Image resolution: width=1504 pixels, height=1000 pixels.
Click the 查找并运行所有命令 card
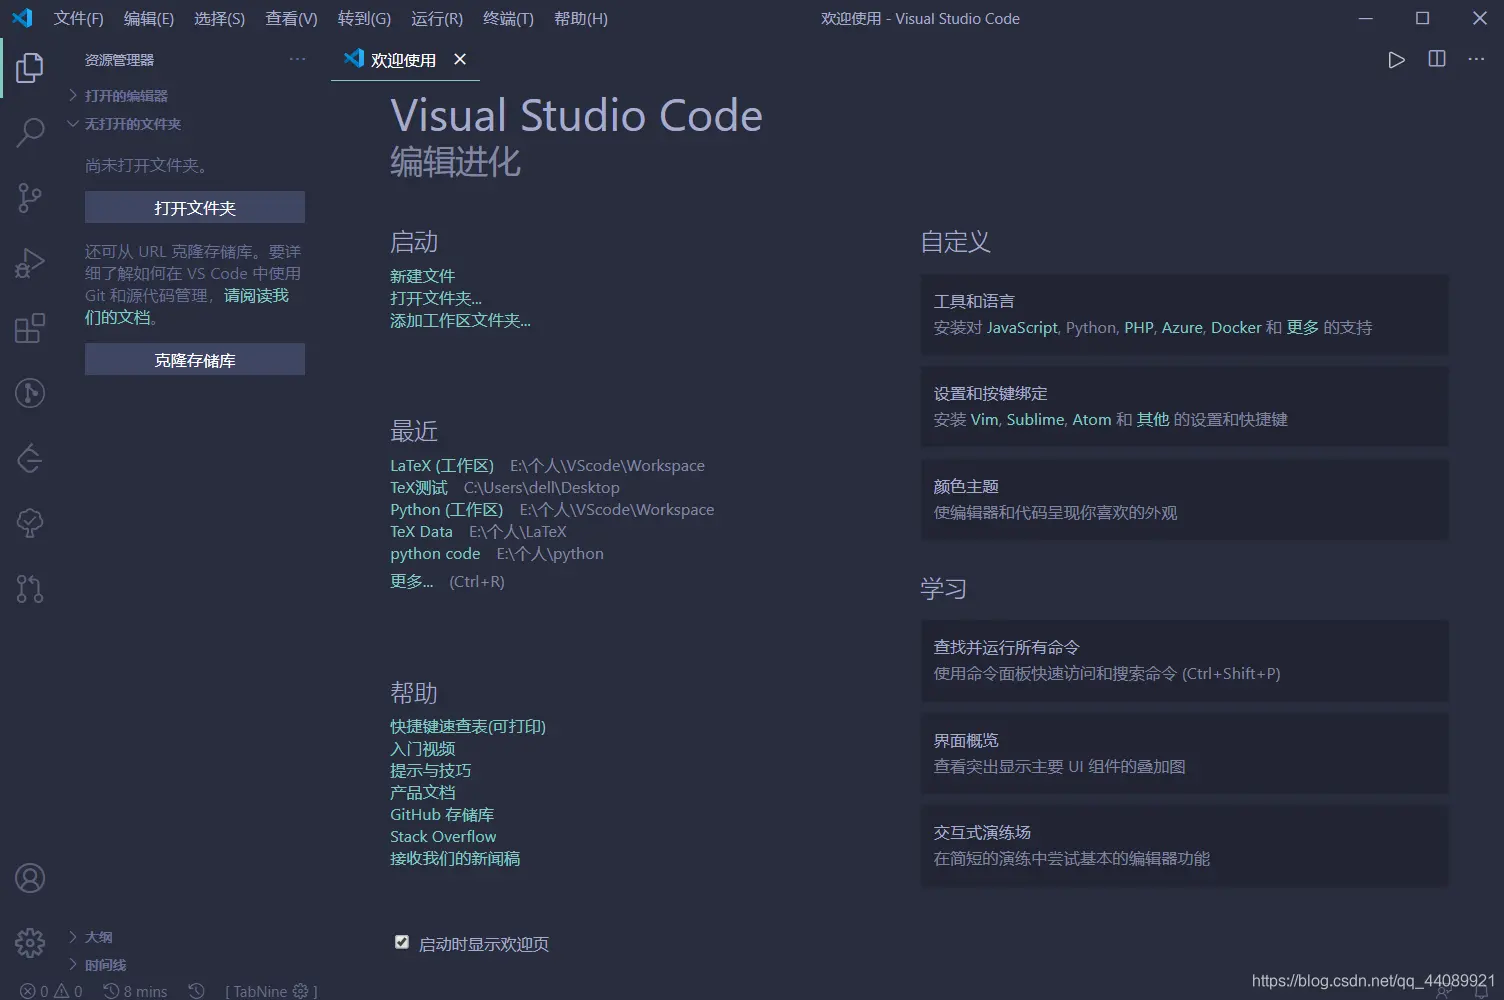1184,660
